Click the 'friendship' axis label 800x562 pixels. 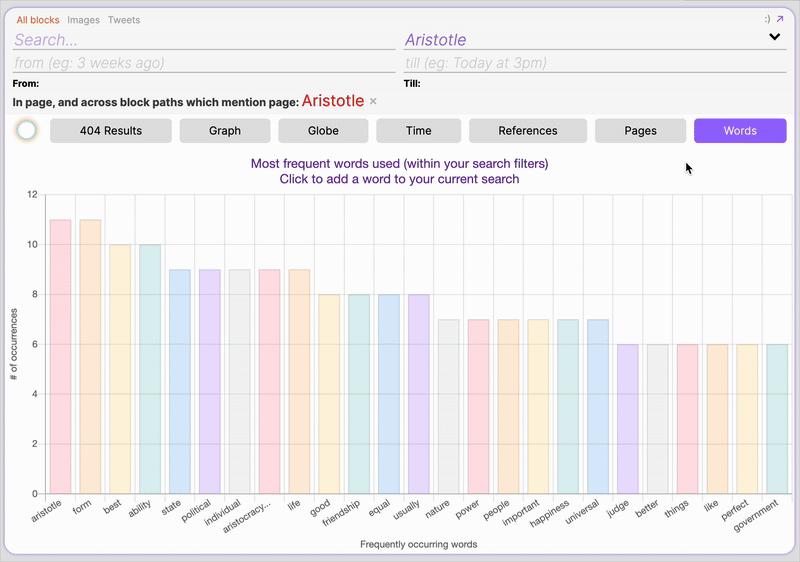click(x=341, y=513)
